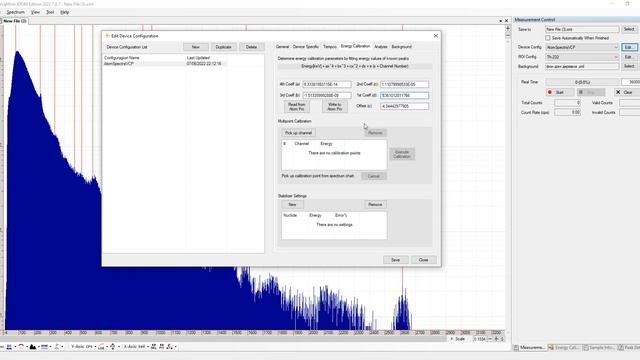This screenshot has width=640, height=360.
Task: Open the View menu
Action: point(36,12)
